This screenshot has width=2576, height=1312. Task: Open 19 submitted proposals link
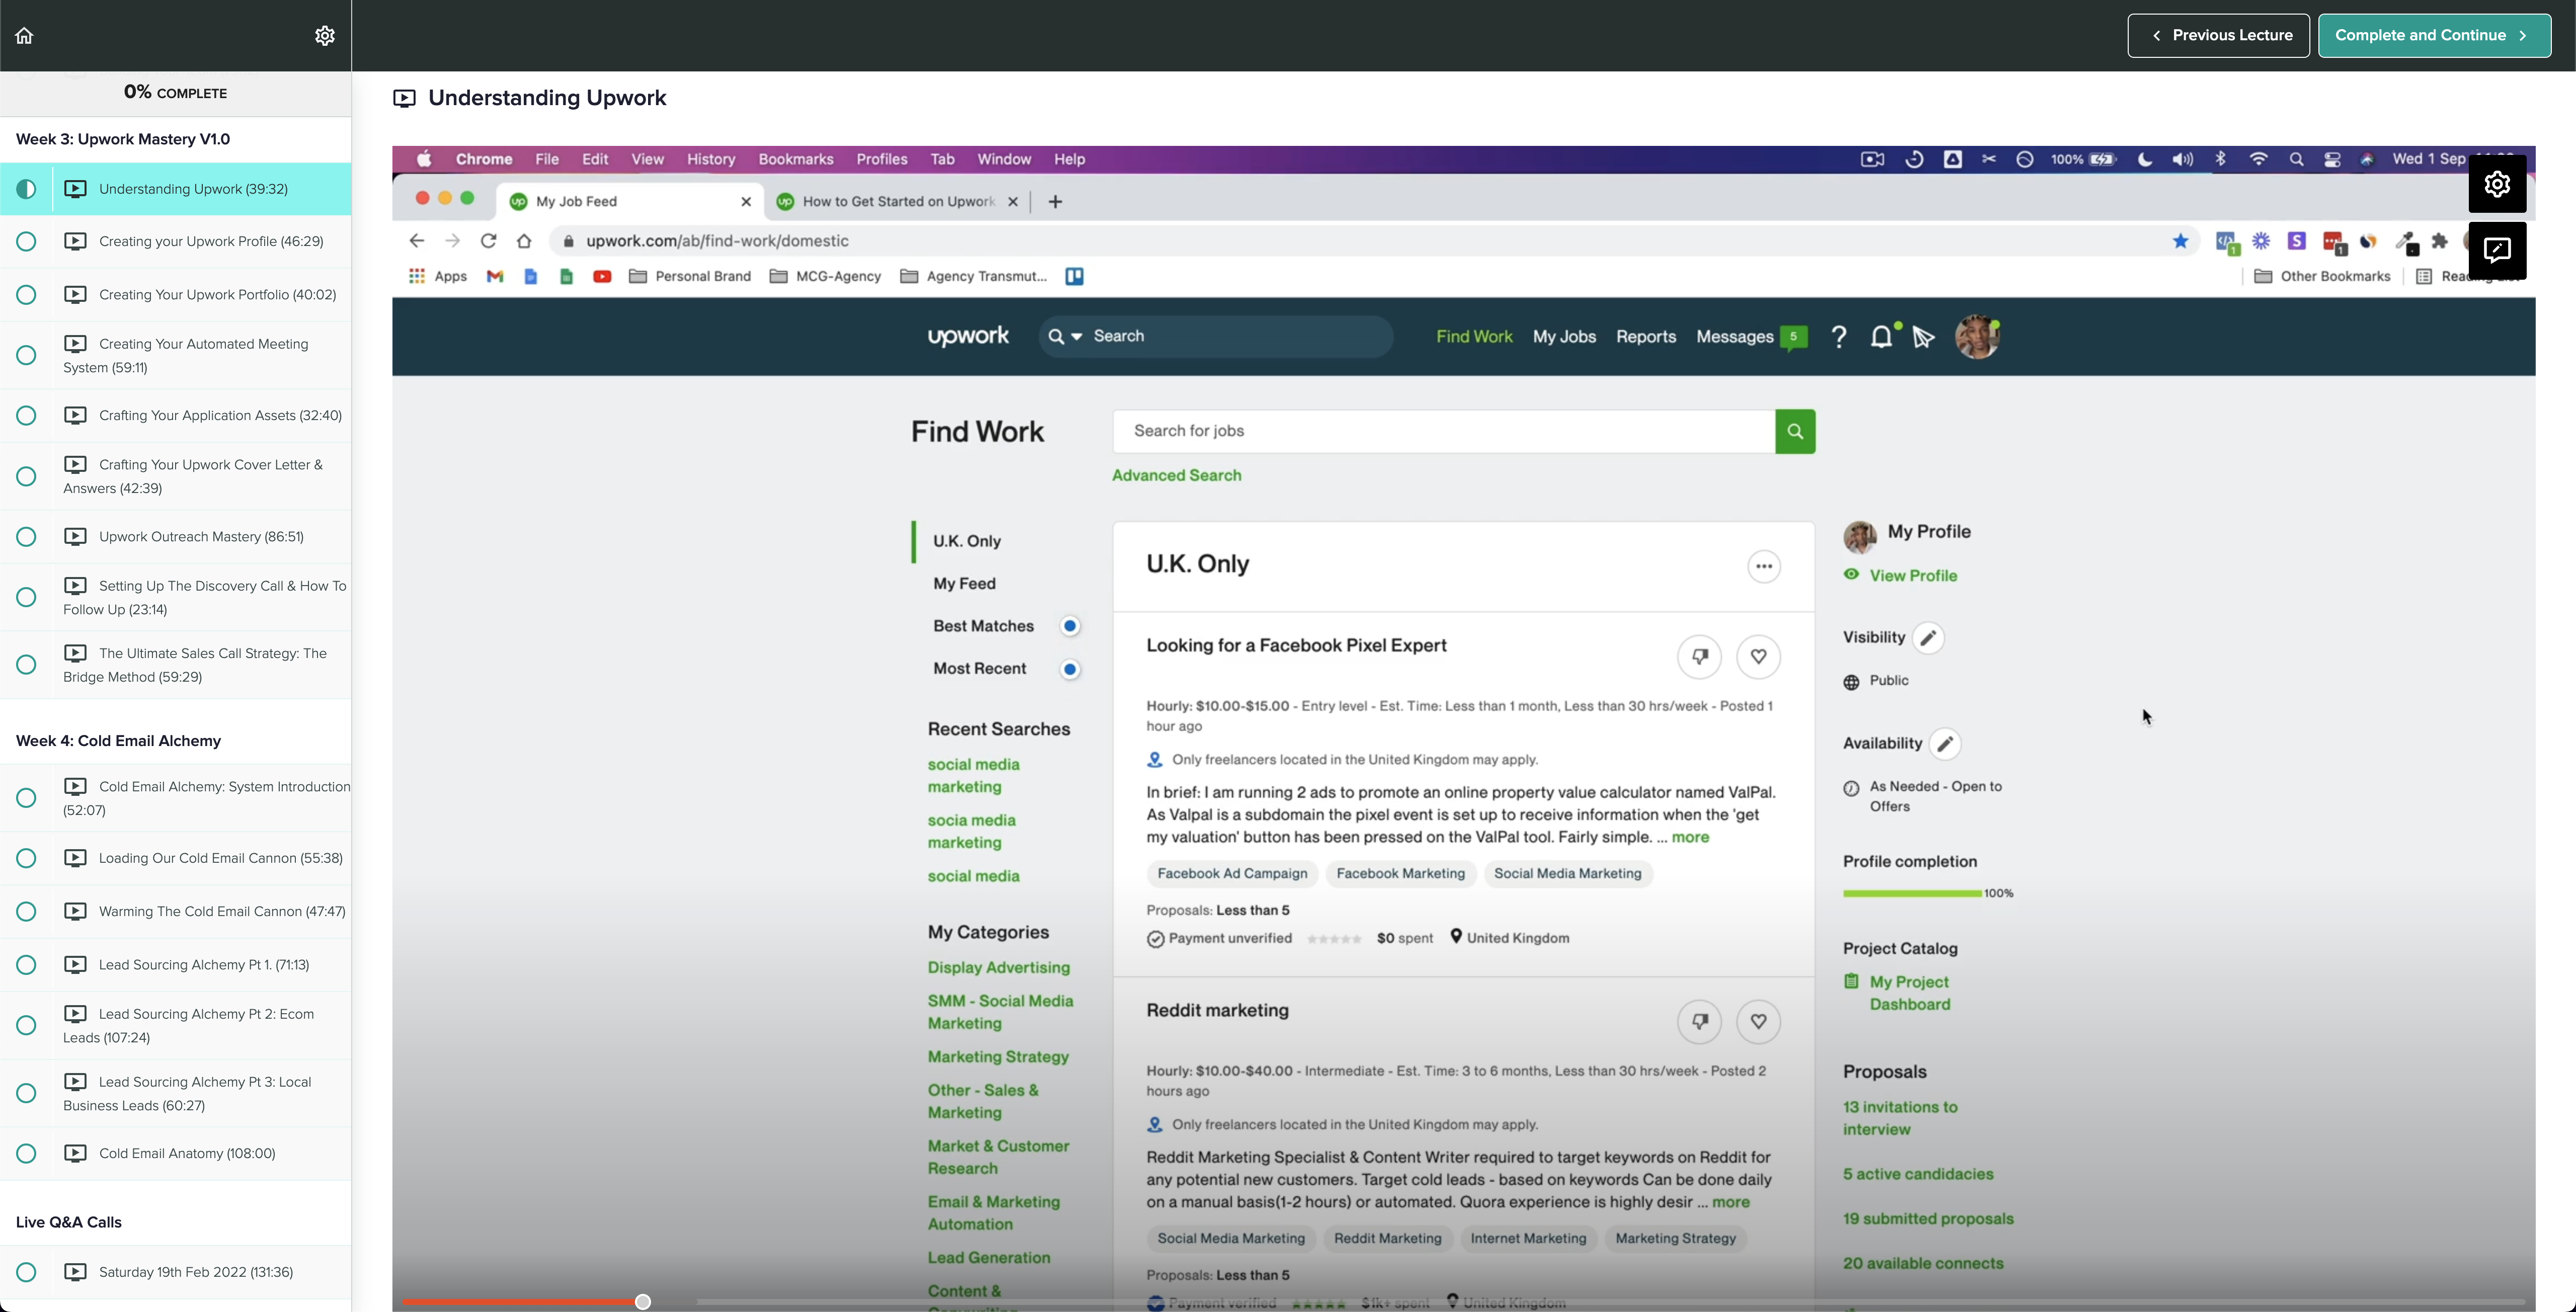pyautogui.click(x=1928, y=1219)
